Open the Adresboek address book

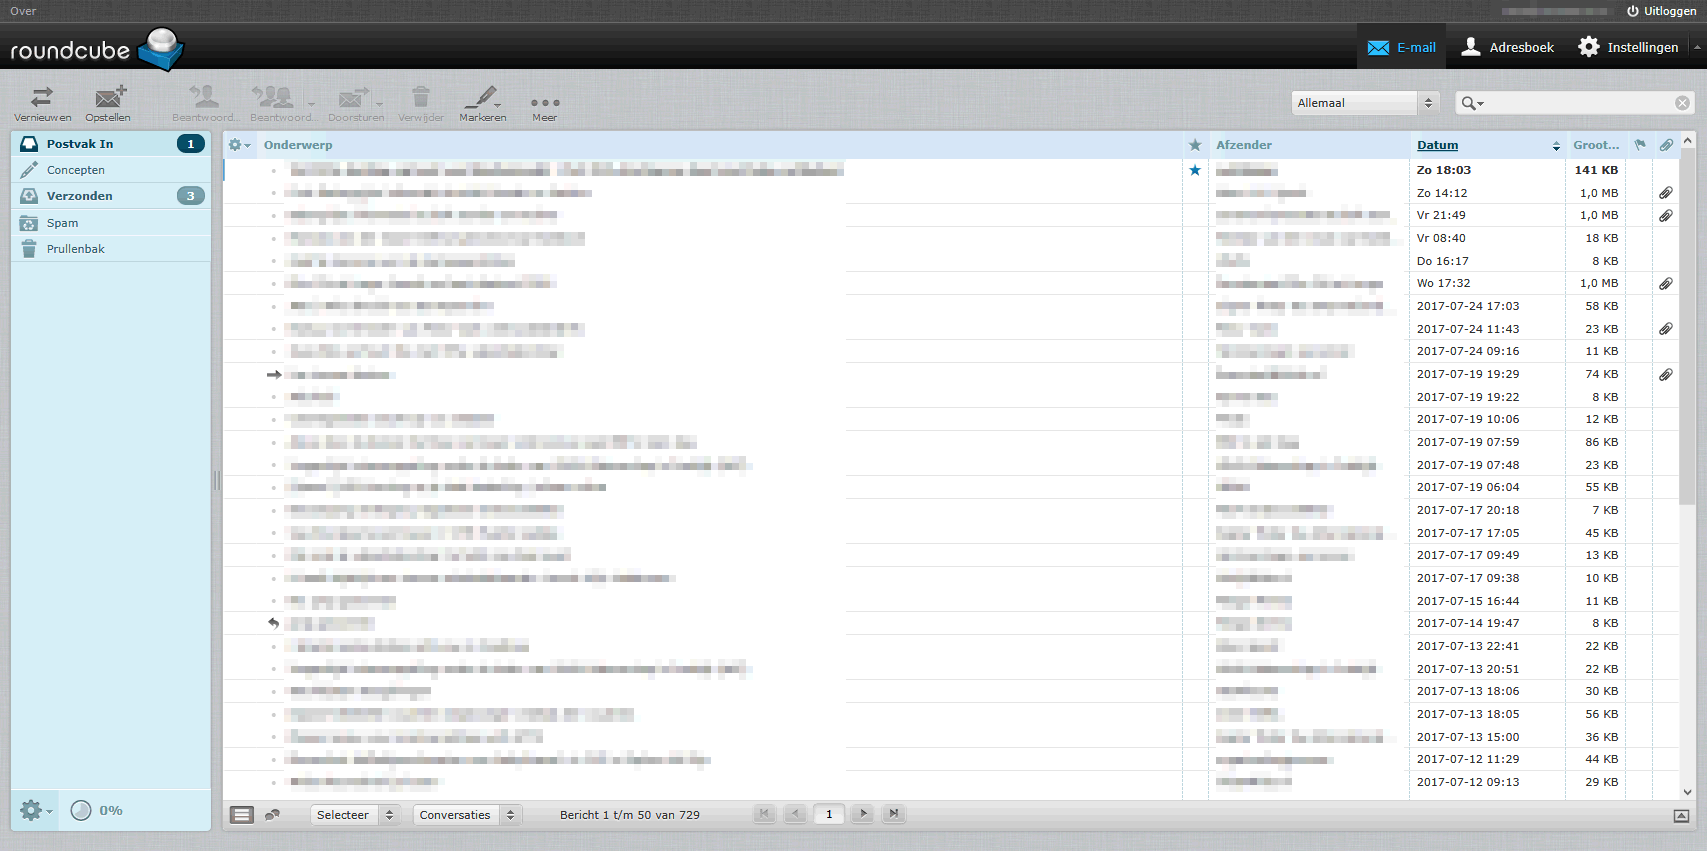click(1508, 47)
